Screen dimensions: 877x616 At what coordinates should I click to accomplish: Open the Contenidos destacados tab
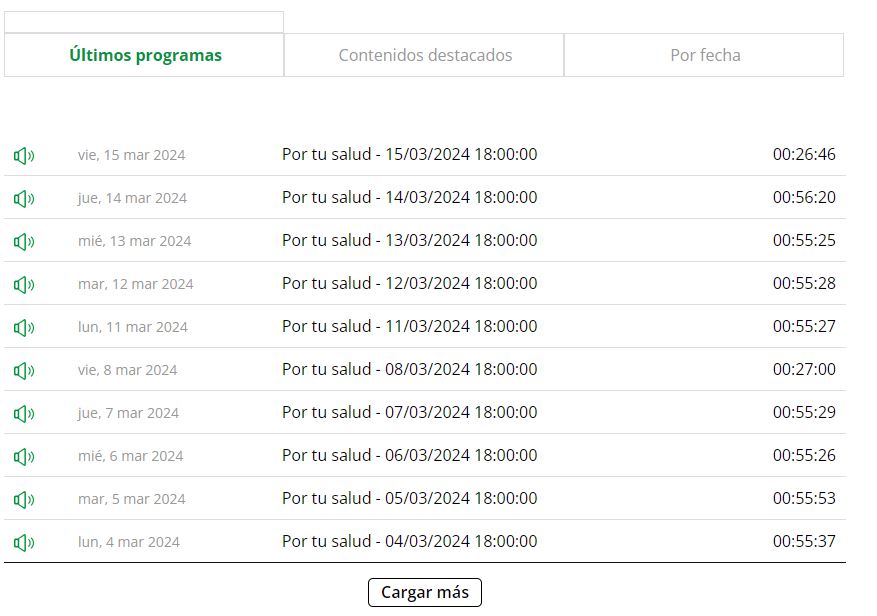coord(425,55)
